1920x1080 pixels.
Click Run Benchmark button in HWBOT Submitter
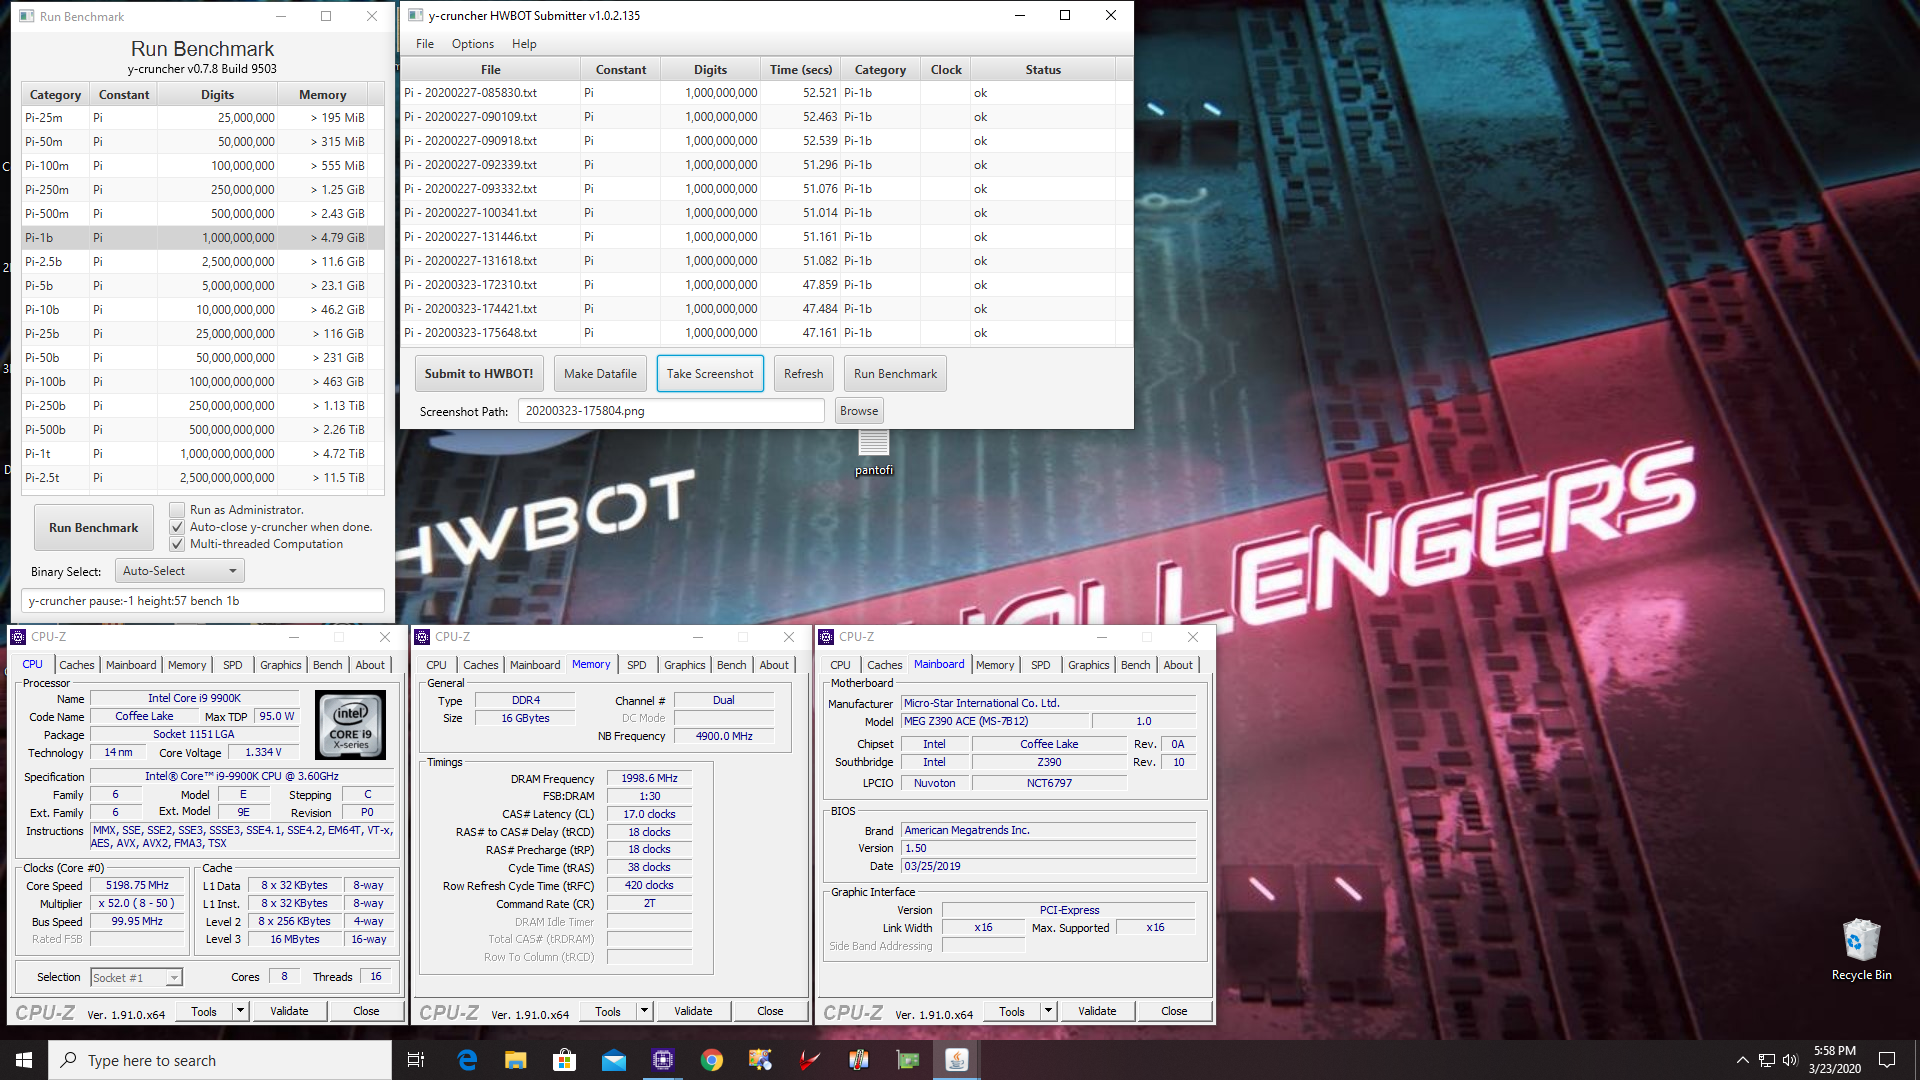tap(895, 374)
